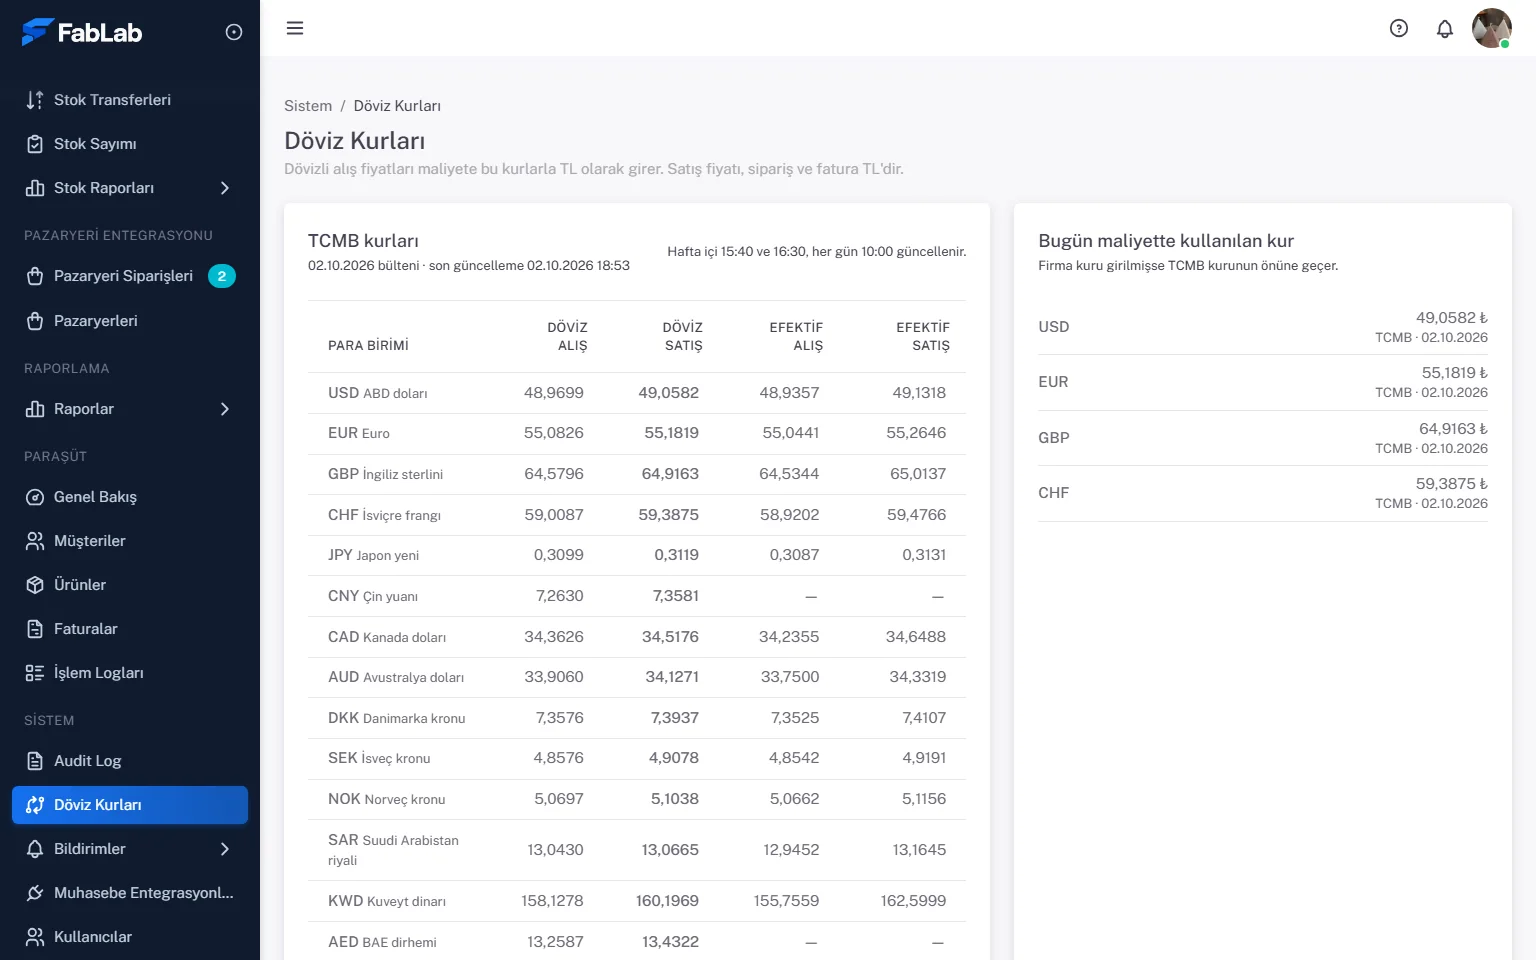Open Stok Transferleri menu item
The image size is (1536, 960).
130,100
